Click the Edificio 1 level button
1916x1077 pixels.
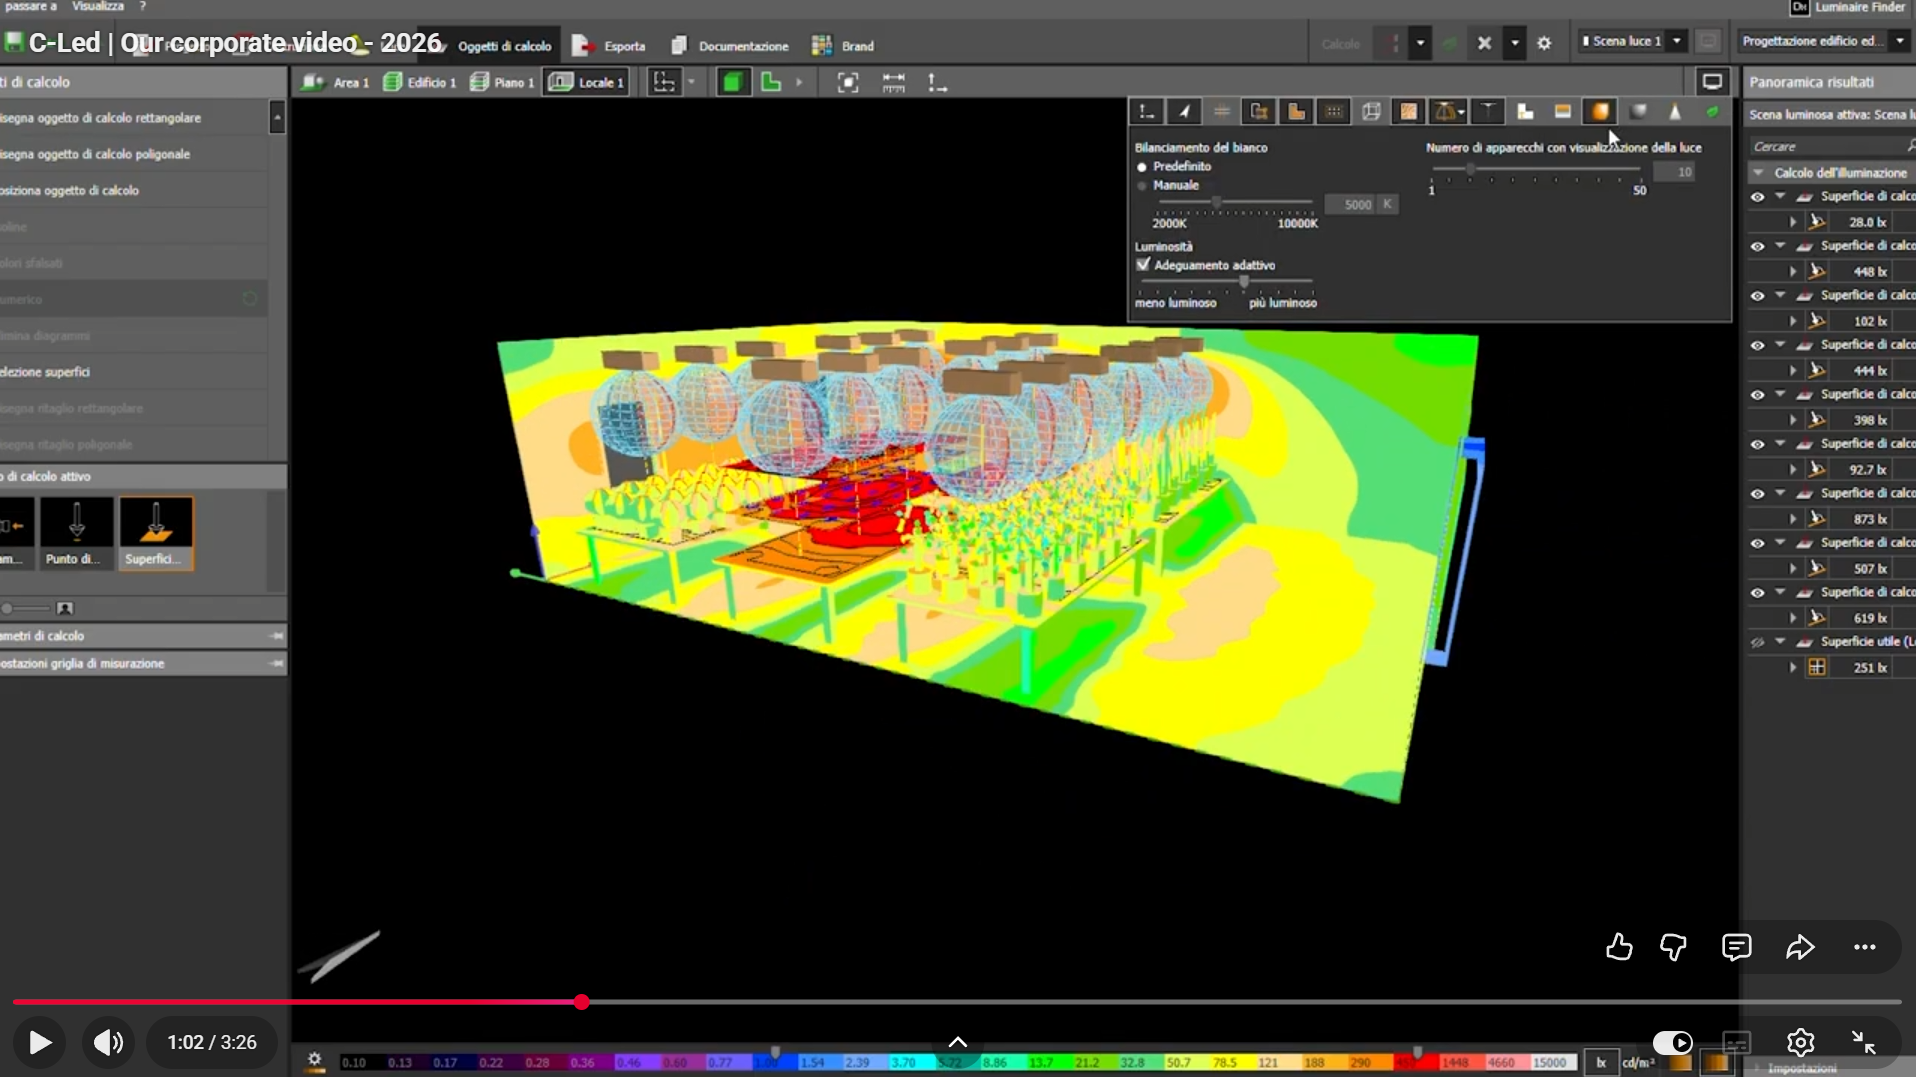coord(420,82)
